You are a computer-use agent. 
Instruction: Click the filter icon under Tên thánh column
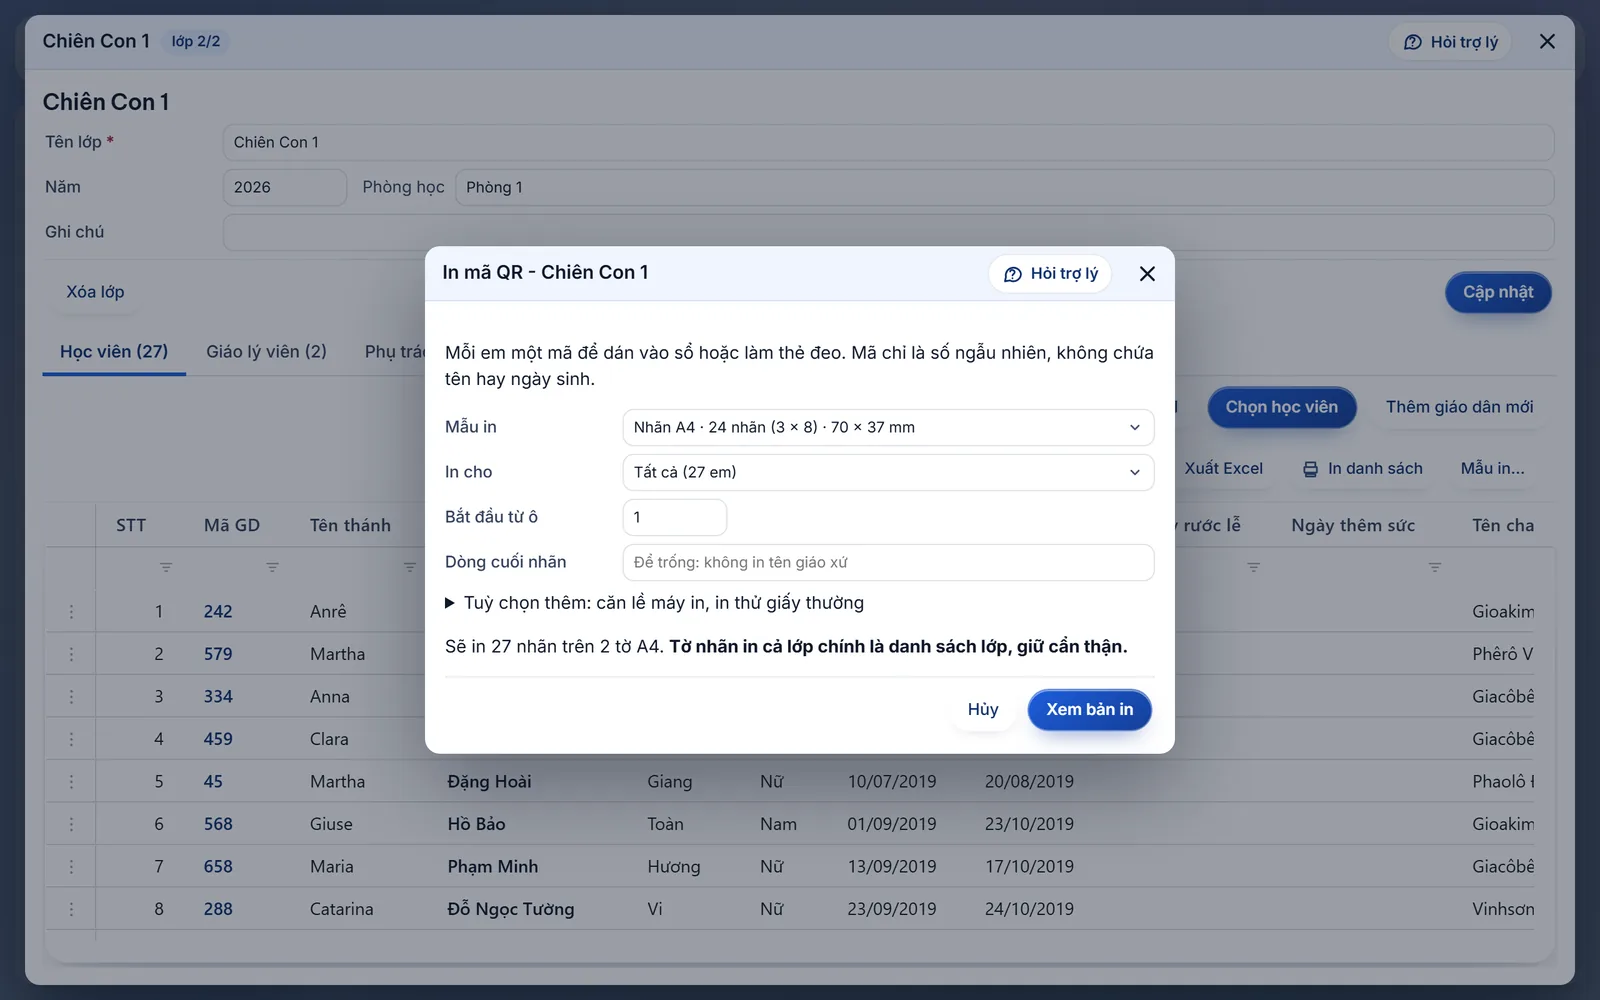(x=409, y=567)
